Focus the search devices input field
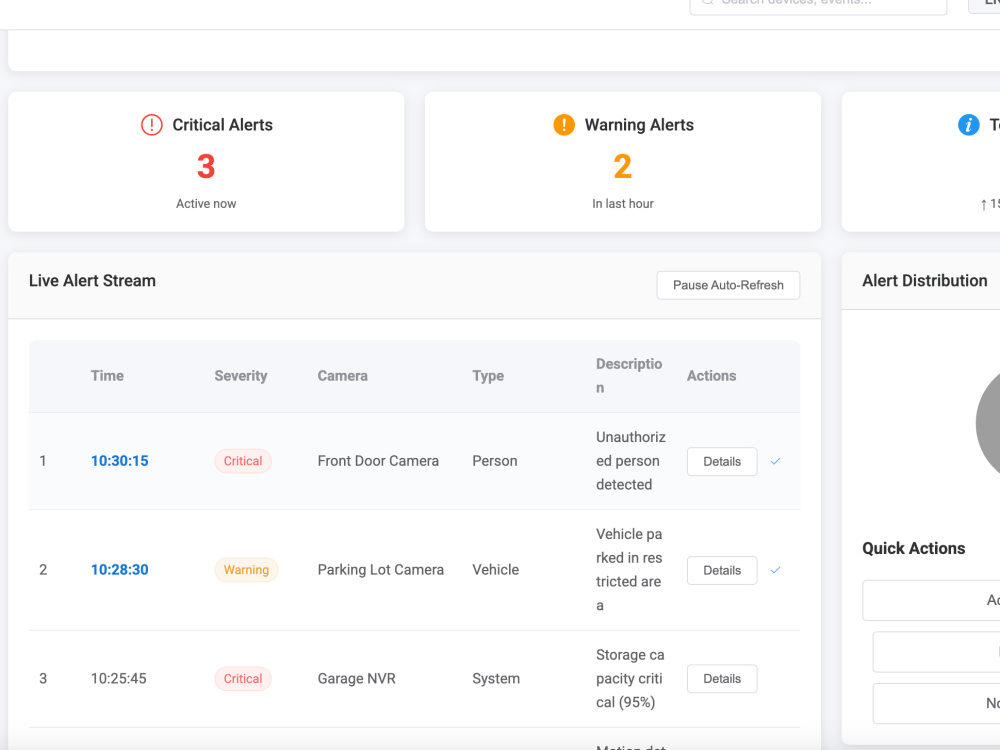This screenshot has width=1000, height=750. tap(818, 5)
